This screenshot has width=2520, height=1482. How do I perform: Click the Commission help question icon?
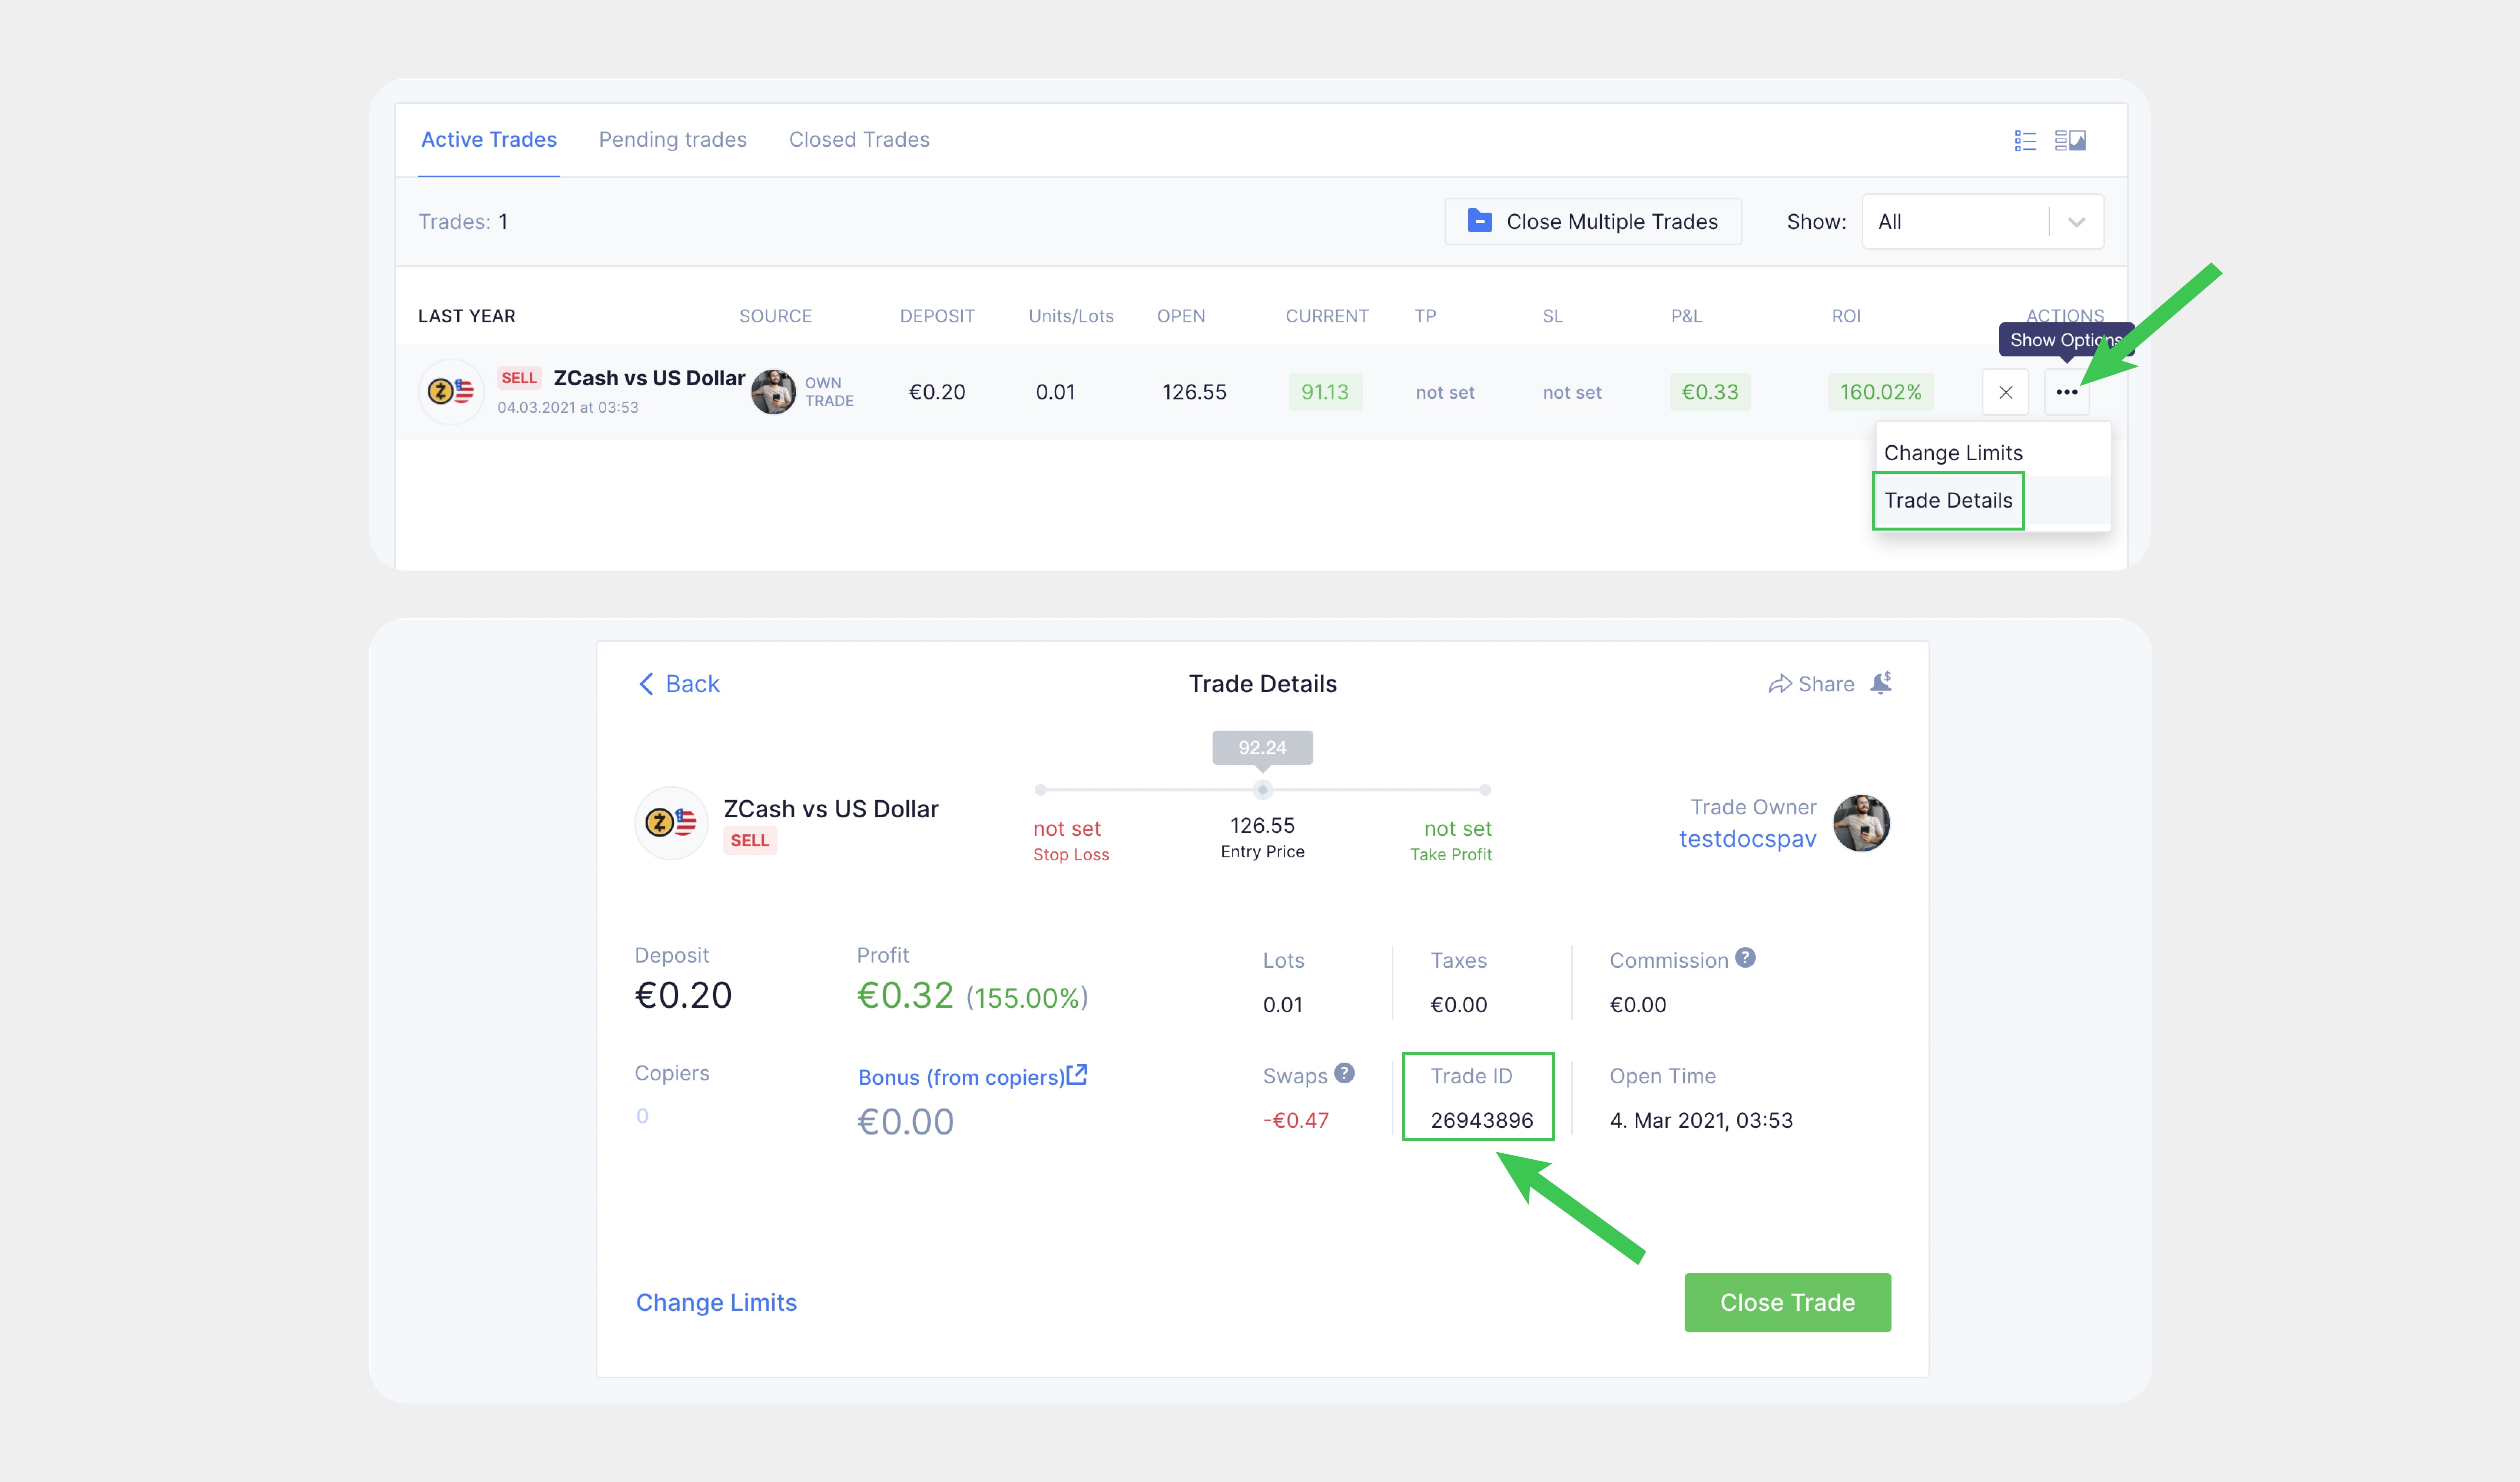(1745, 958)
